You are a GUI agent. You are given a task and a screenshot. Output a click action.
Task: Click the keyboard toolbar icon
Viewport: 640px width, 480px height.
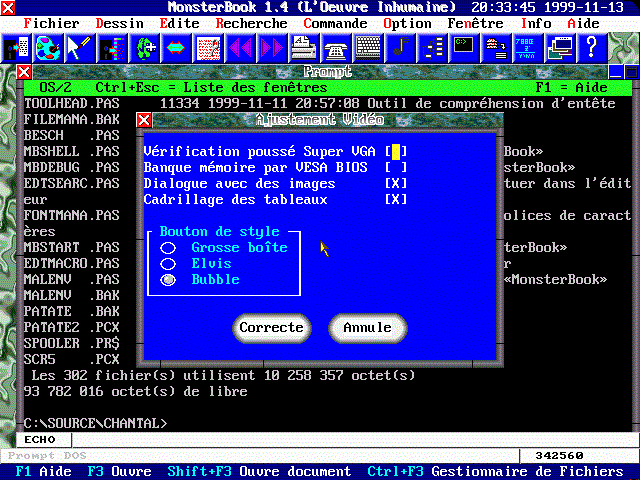pyautogui.click(x=368, y=48)
